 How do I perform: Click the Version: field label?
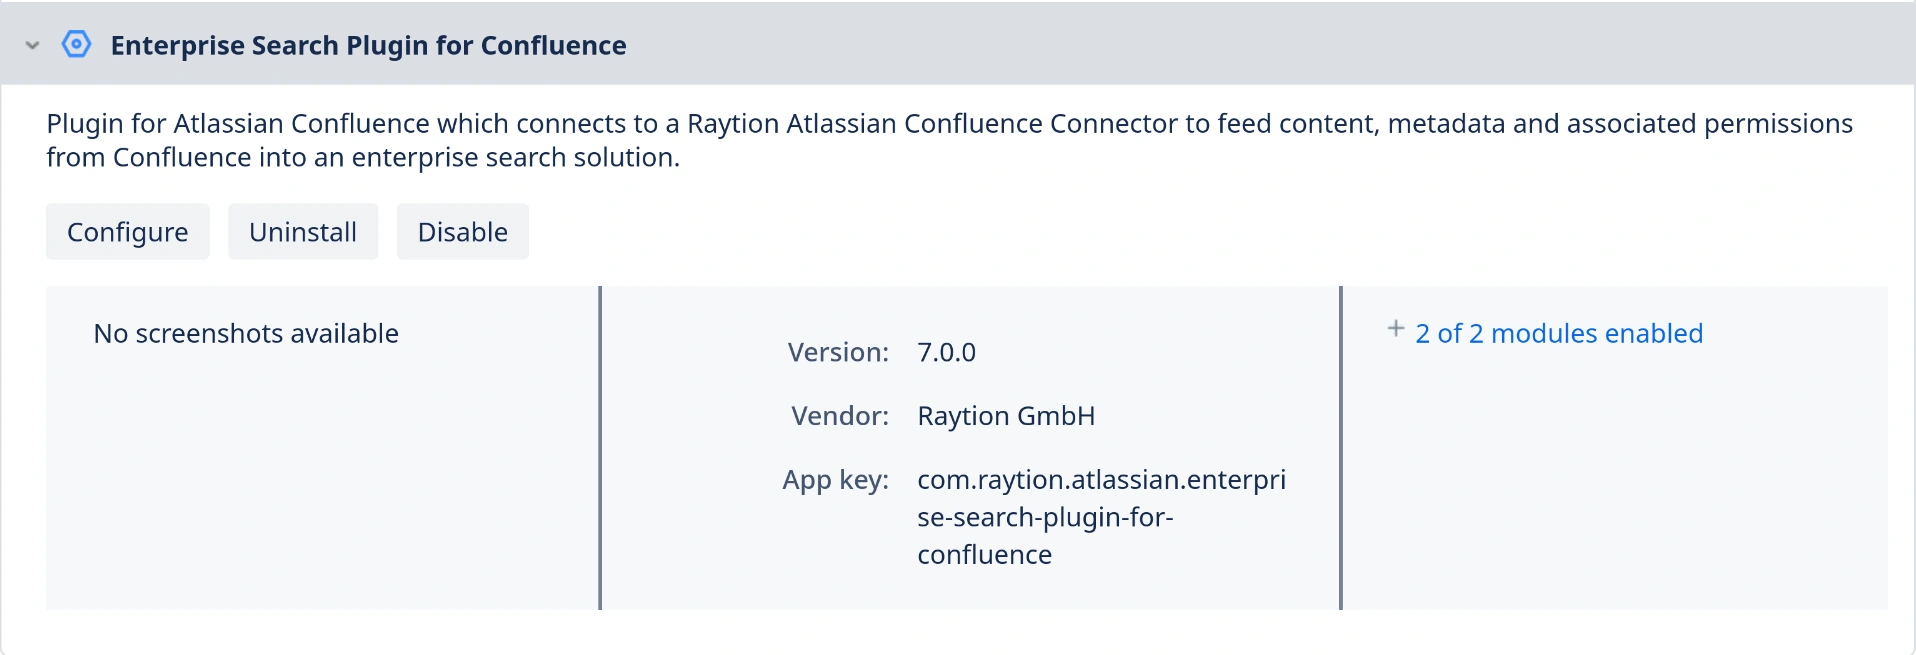pos(838,353)
